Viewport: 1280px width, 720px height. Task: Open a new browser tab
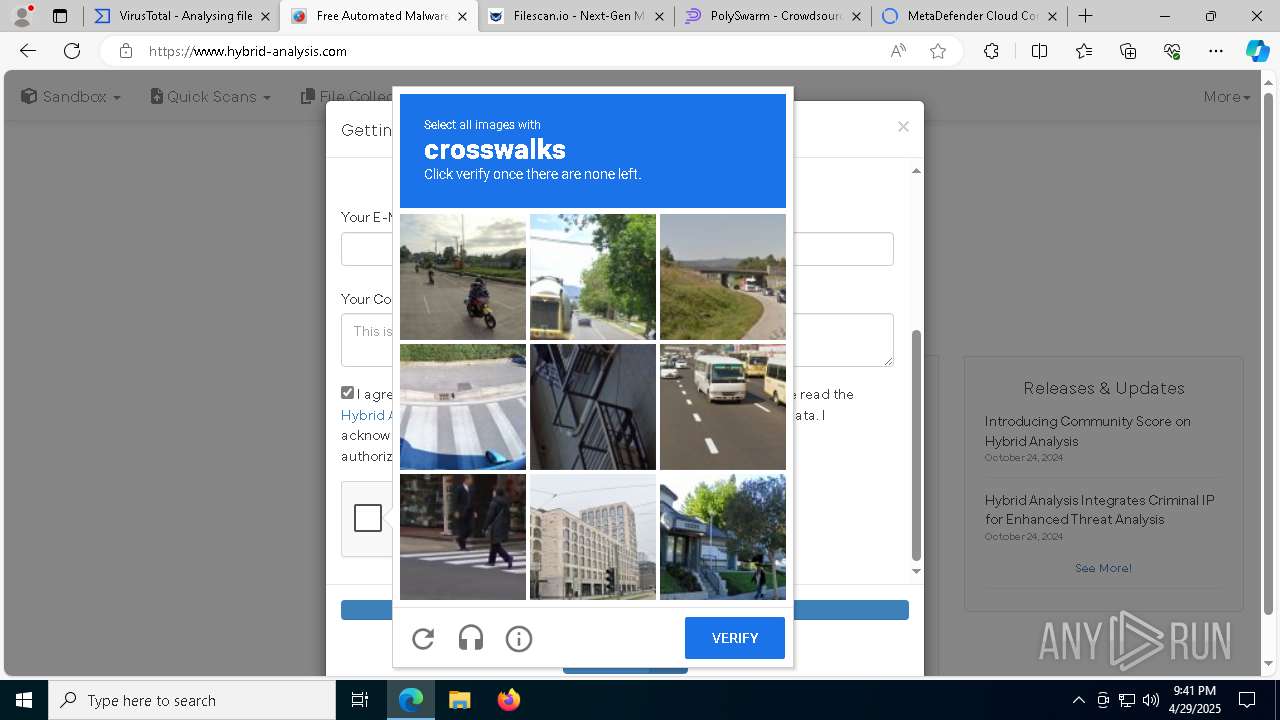(x=1086, y=16)
